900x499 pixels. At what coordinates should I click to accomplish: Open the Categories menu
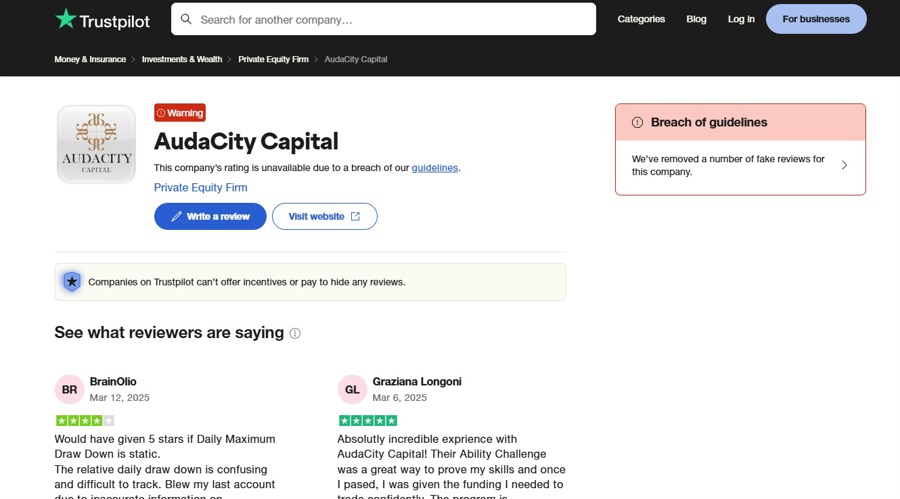641,19
